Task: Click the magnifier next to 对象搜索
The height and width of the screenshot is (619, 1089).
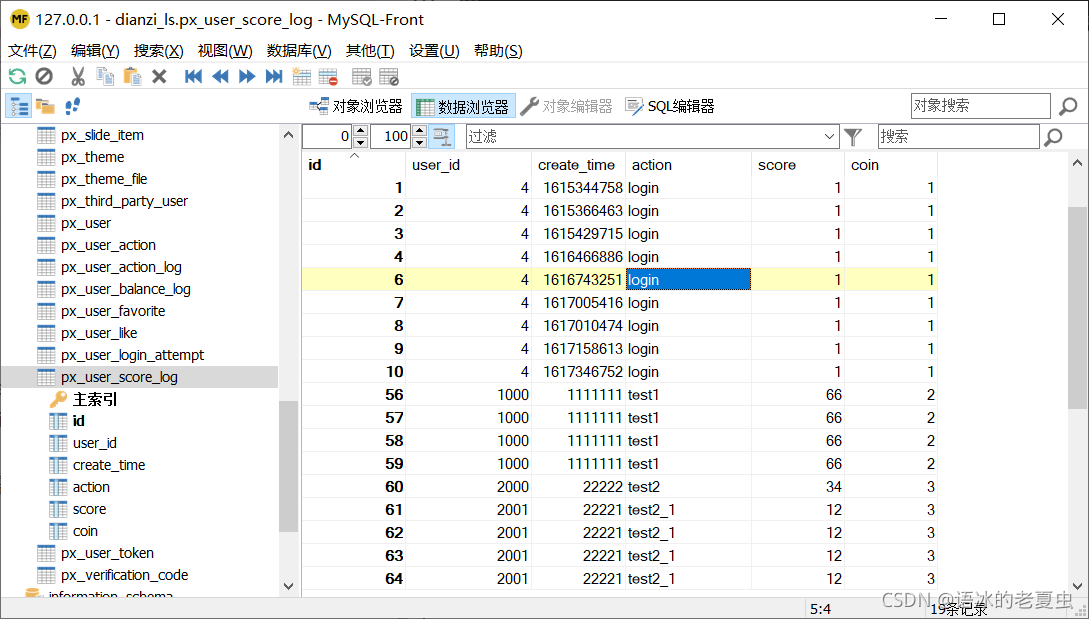Action: click(x=1068, y=106)
